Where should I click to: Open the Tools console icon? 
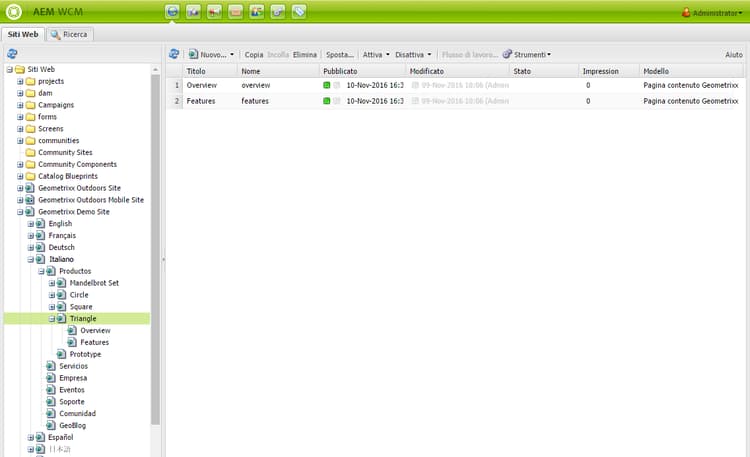277,11
